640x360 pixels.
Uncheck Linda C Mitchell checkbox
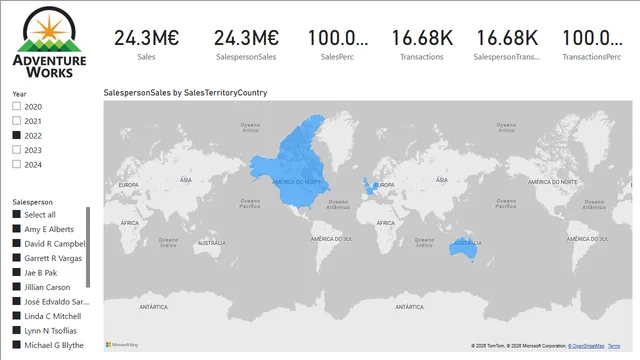16,316
